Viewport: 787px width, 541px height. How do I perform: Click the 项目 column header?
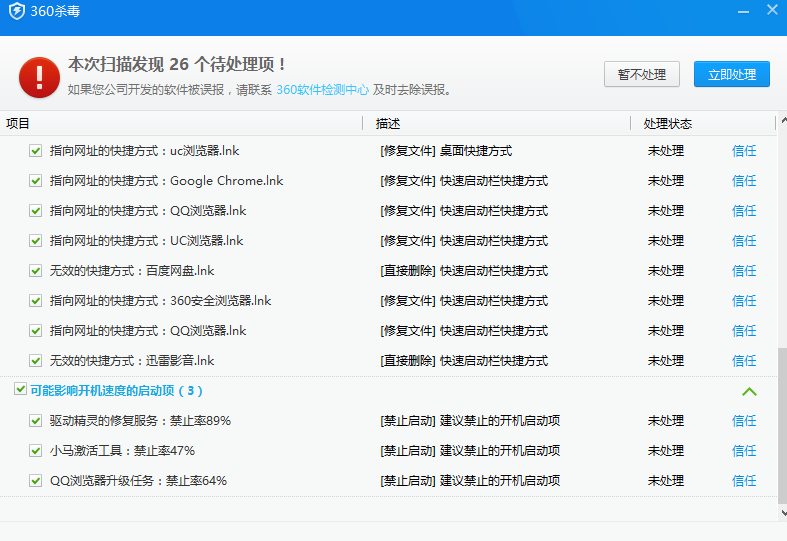pyautogui.click(x=18, y=124)
